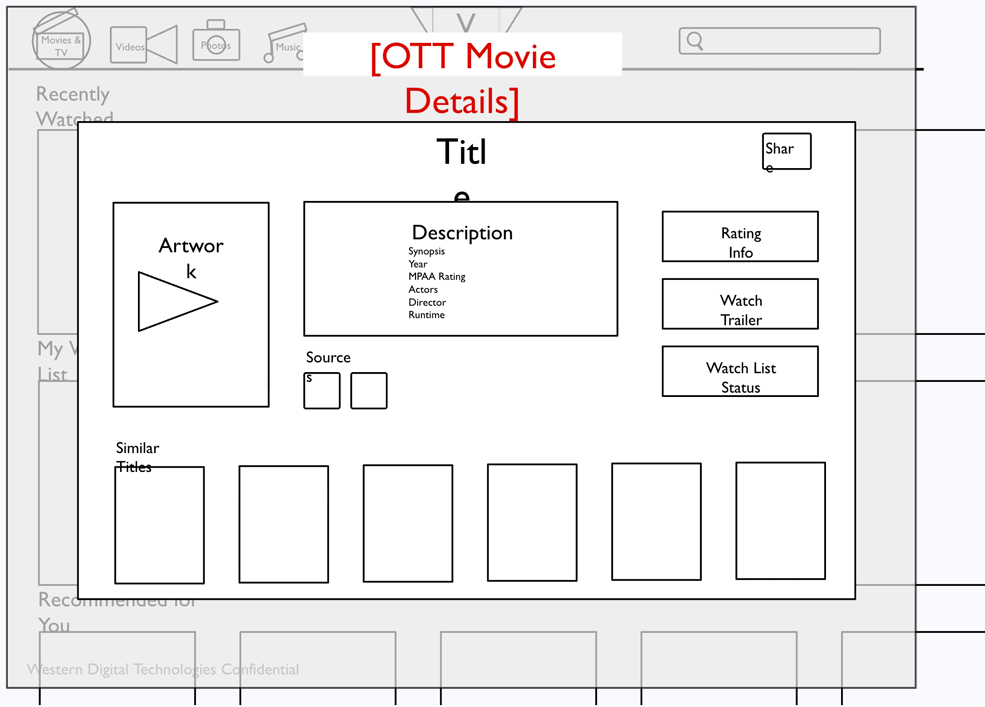Toggle the Share option for the movie
The width and height of the screenshot is (985, 707).
click(785, 151)
